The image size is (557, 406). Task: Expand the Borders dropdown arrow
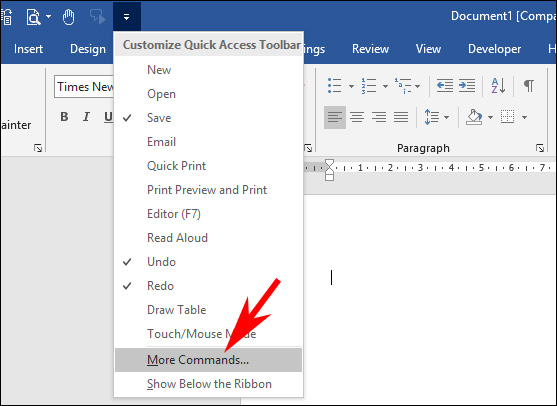[x=524, y=118]
